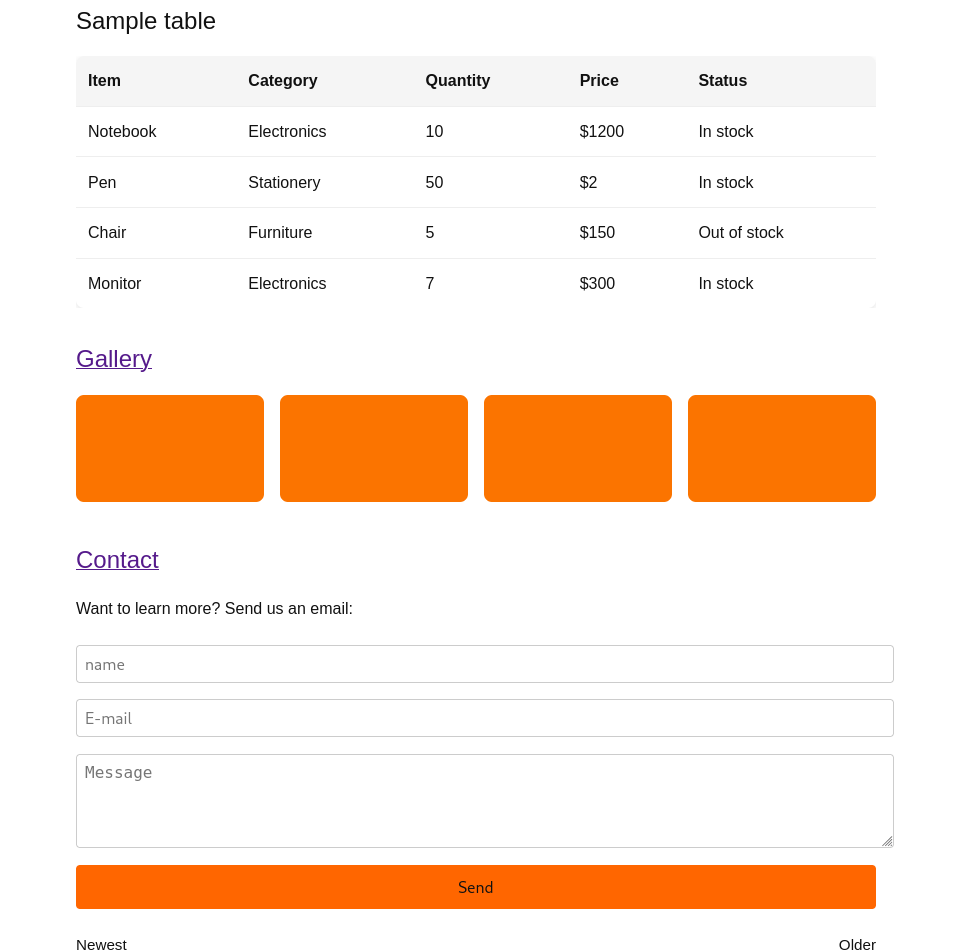
Task: Open the Gallery heading link
Action: point(114,359)
